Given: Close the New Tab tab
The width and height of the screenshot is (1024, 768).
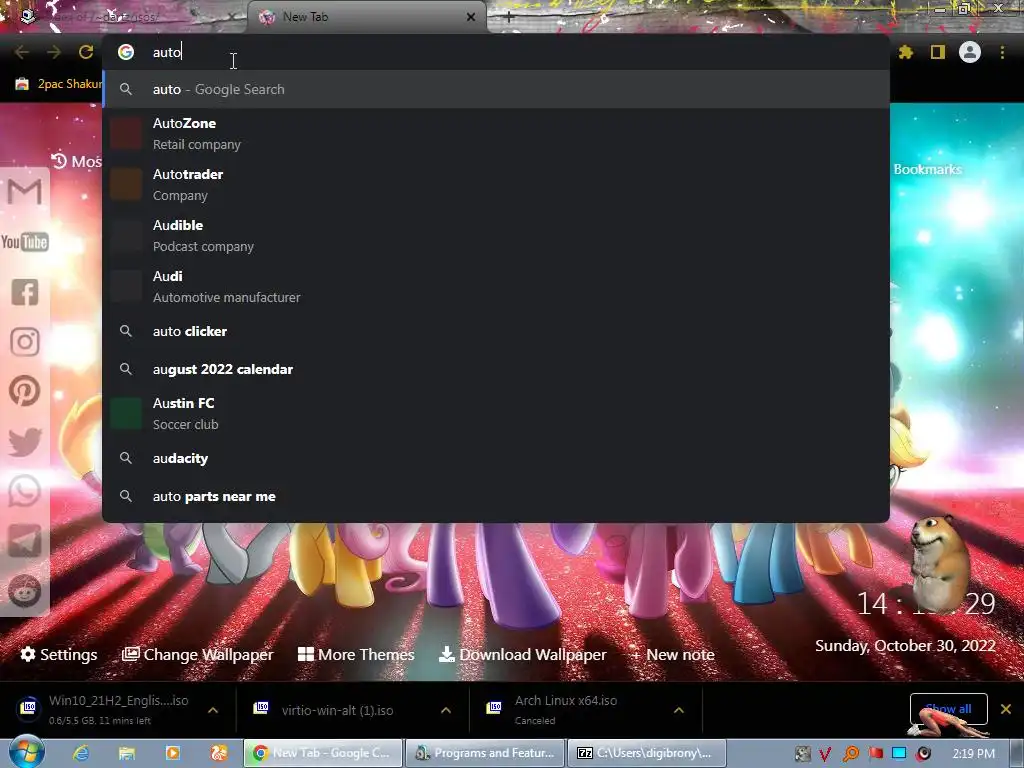Looking at the screenshot, I should pos(471,17).
